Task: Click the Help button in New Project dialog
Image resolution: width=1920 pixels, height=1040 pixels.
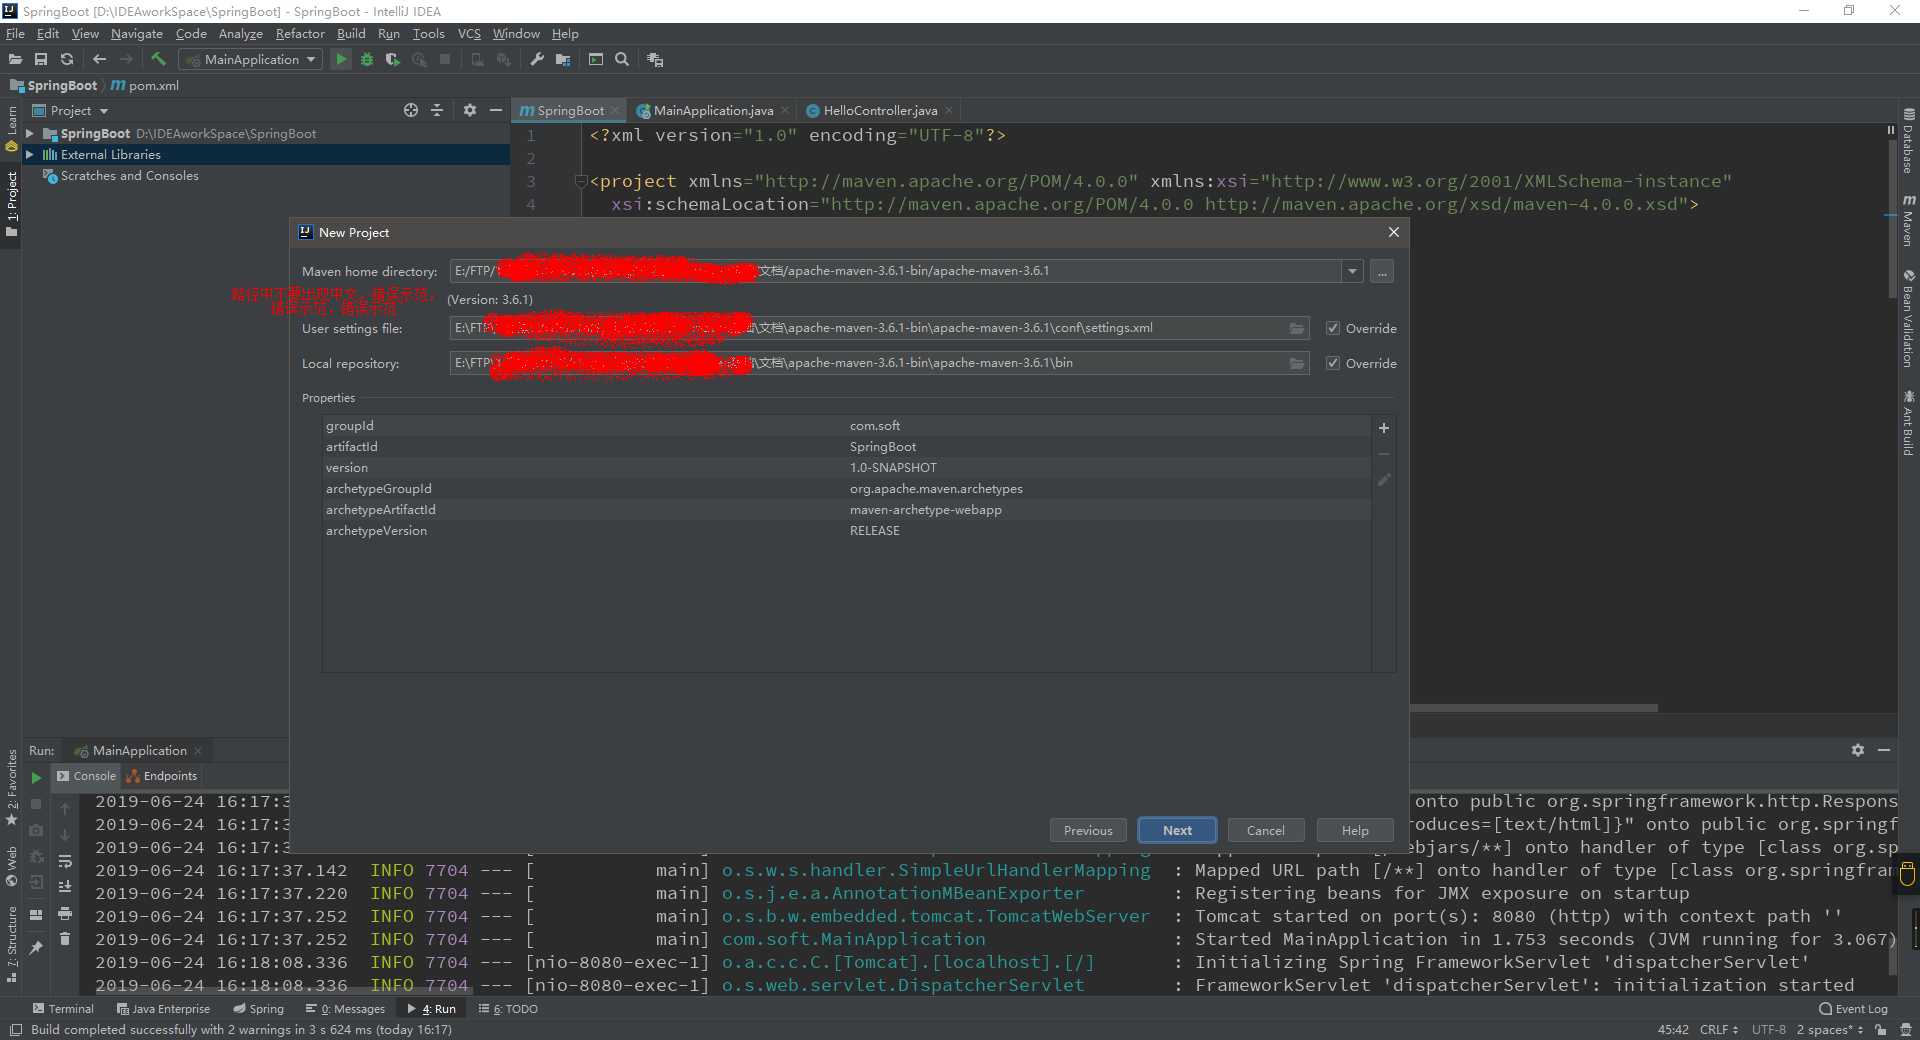Action: [x=1355, y=830]
